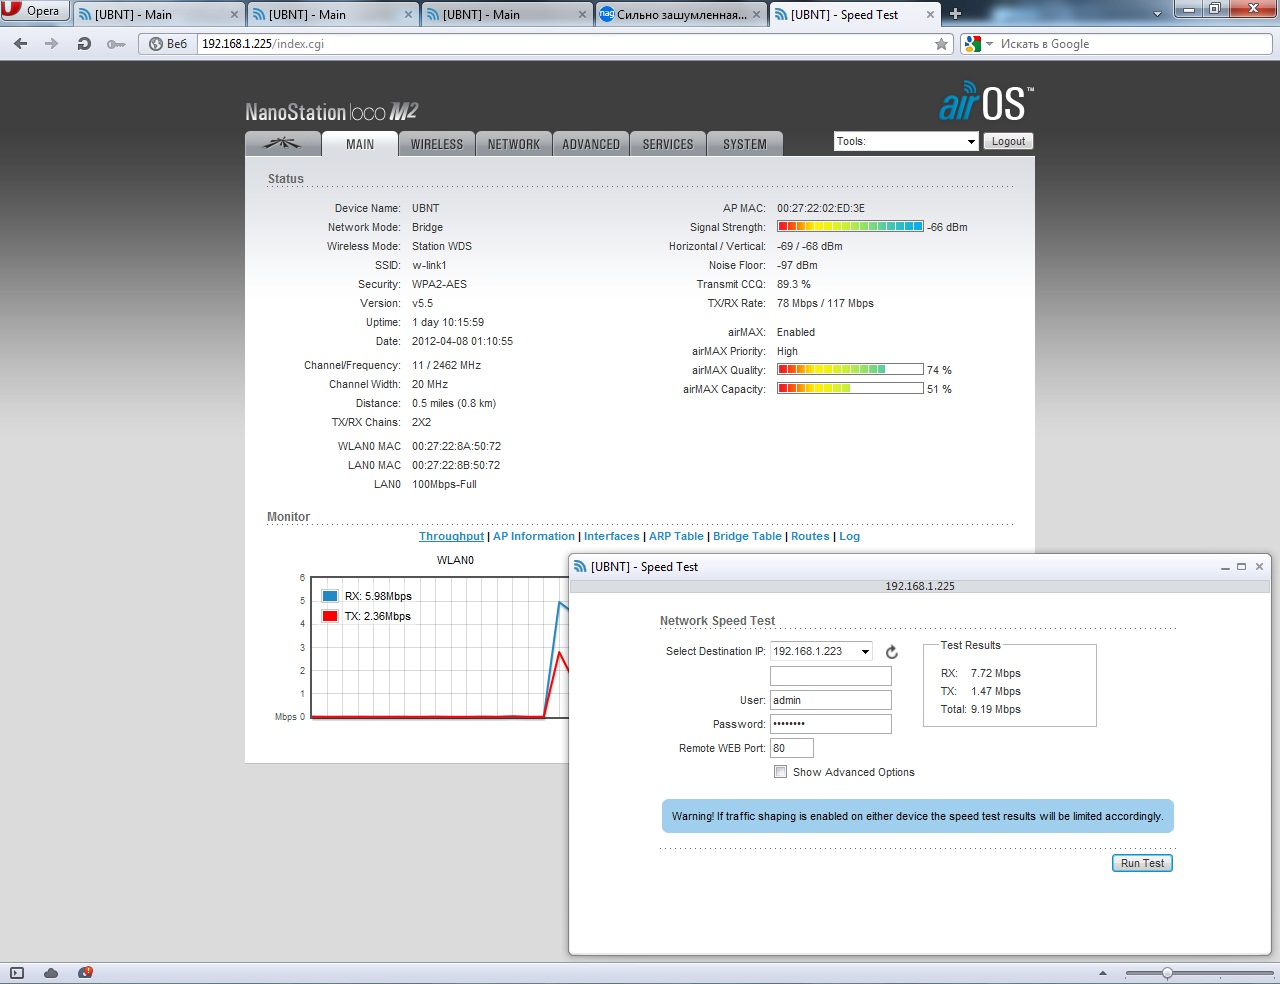Click the airMAX Quality bar
The height and width of the screenshot is (984, 1280).
pyautogui.click(x=850, y=370)
